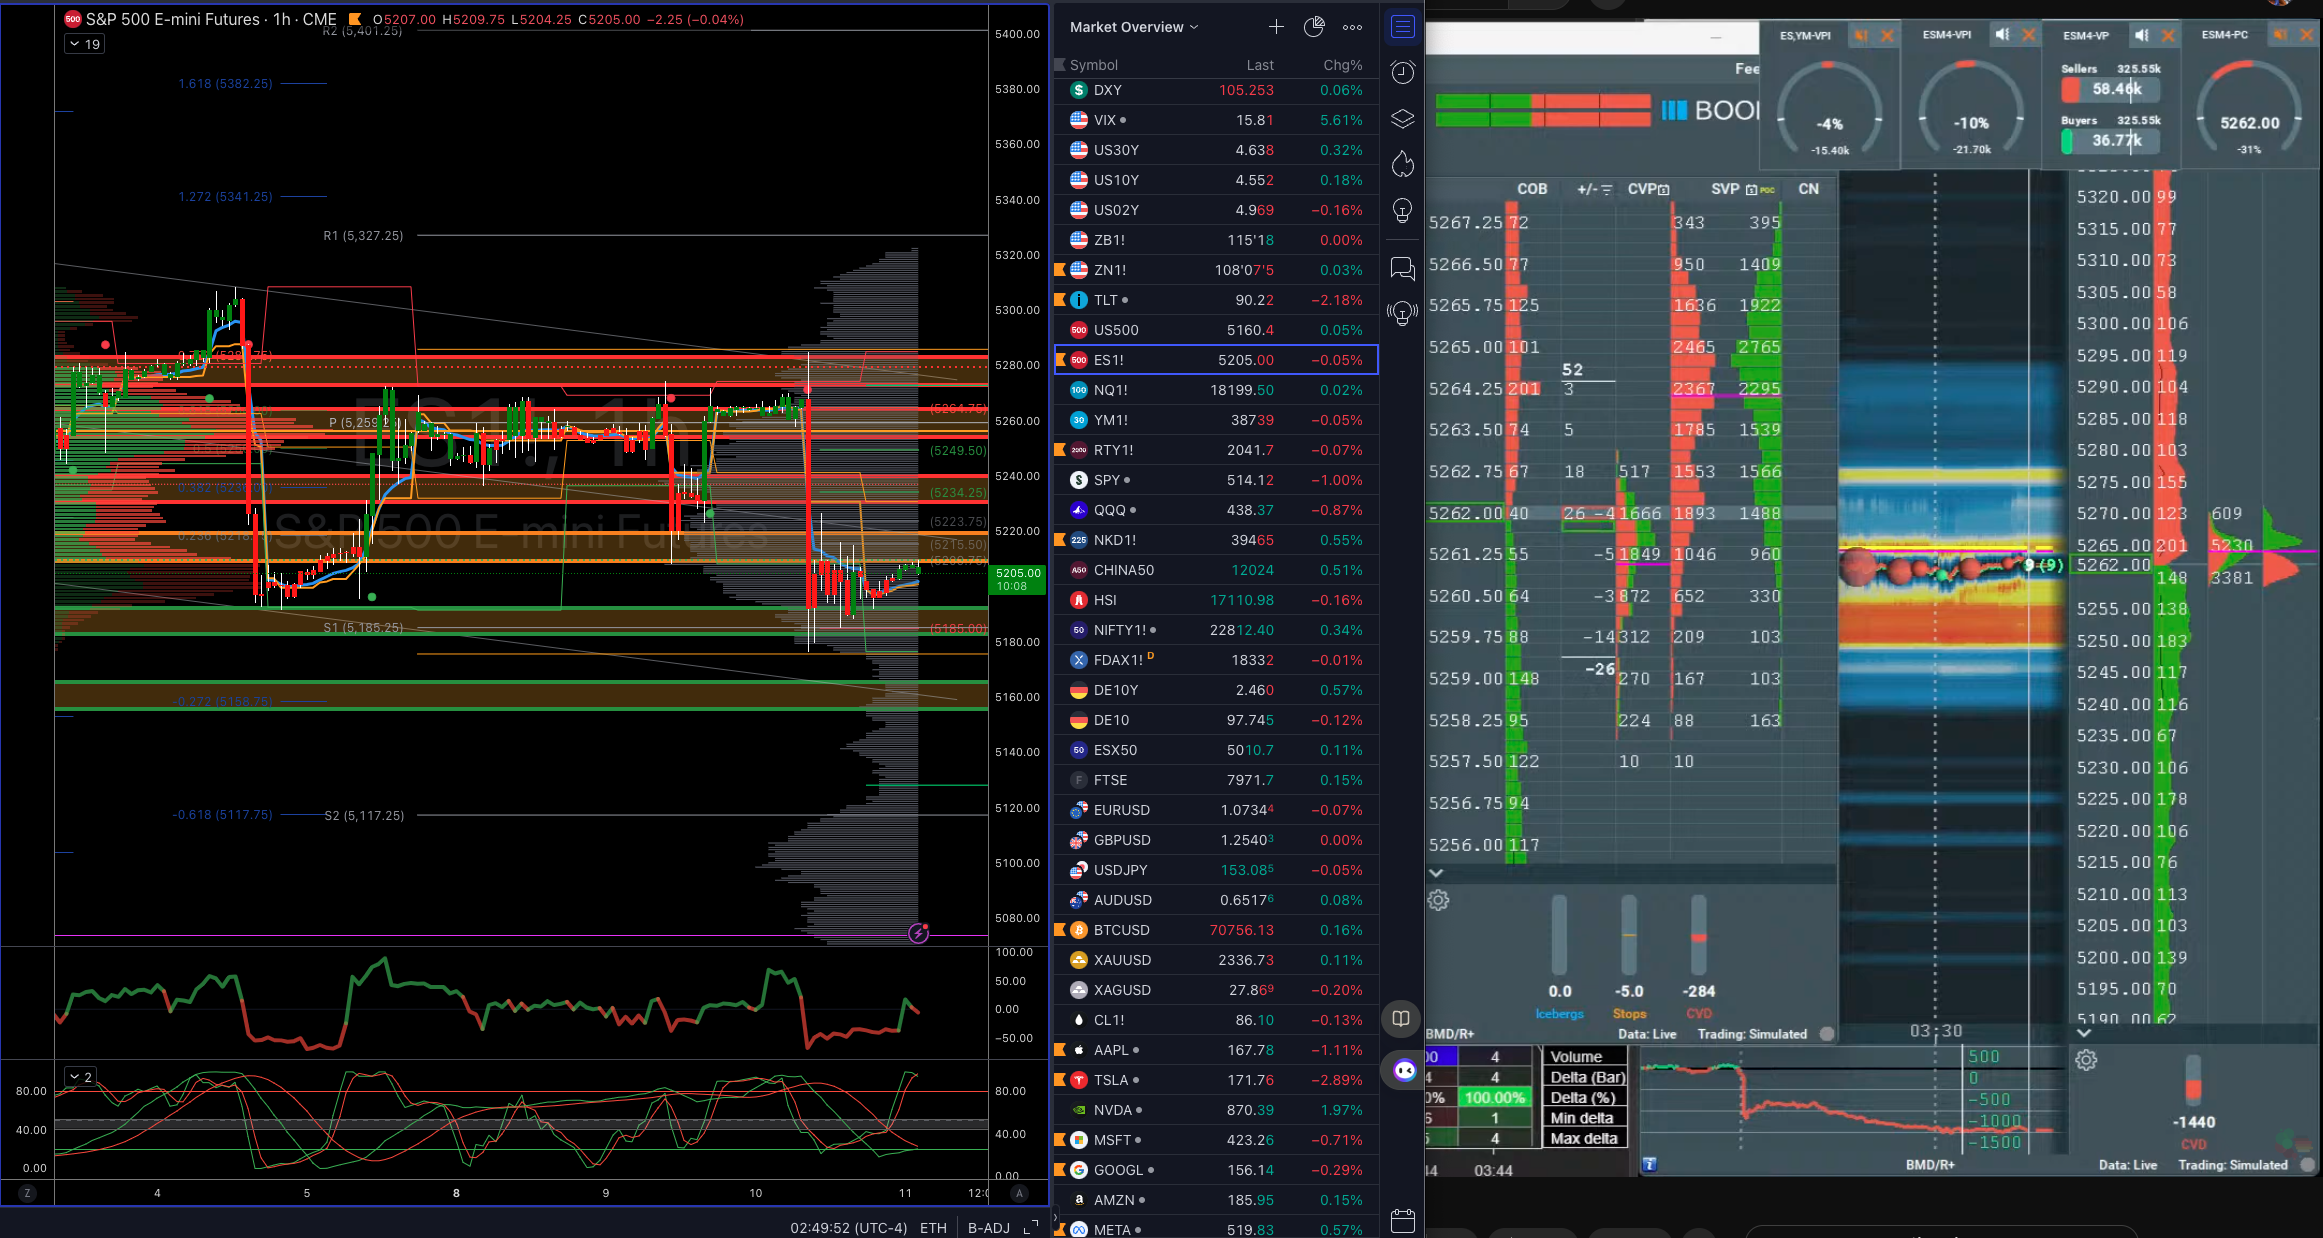2323x1238 pixels.
Task: Close the ESM4-VP widget
Action: (2168, 35)
